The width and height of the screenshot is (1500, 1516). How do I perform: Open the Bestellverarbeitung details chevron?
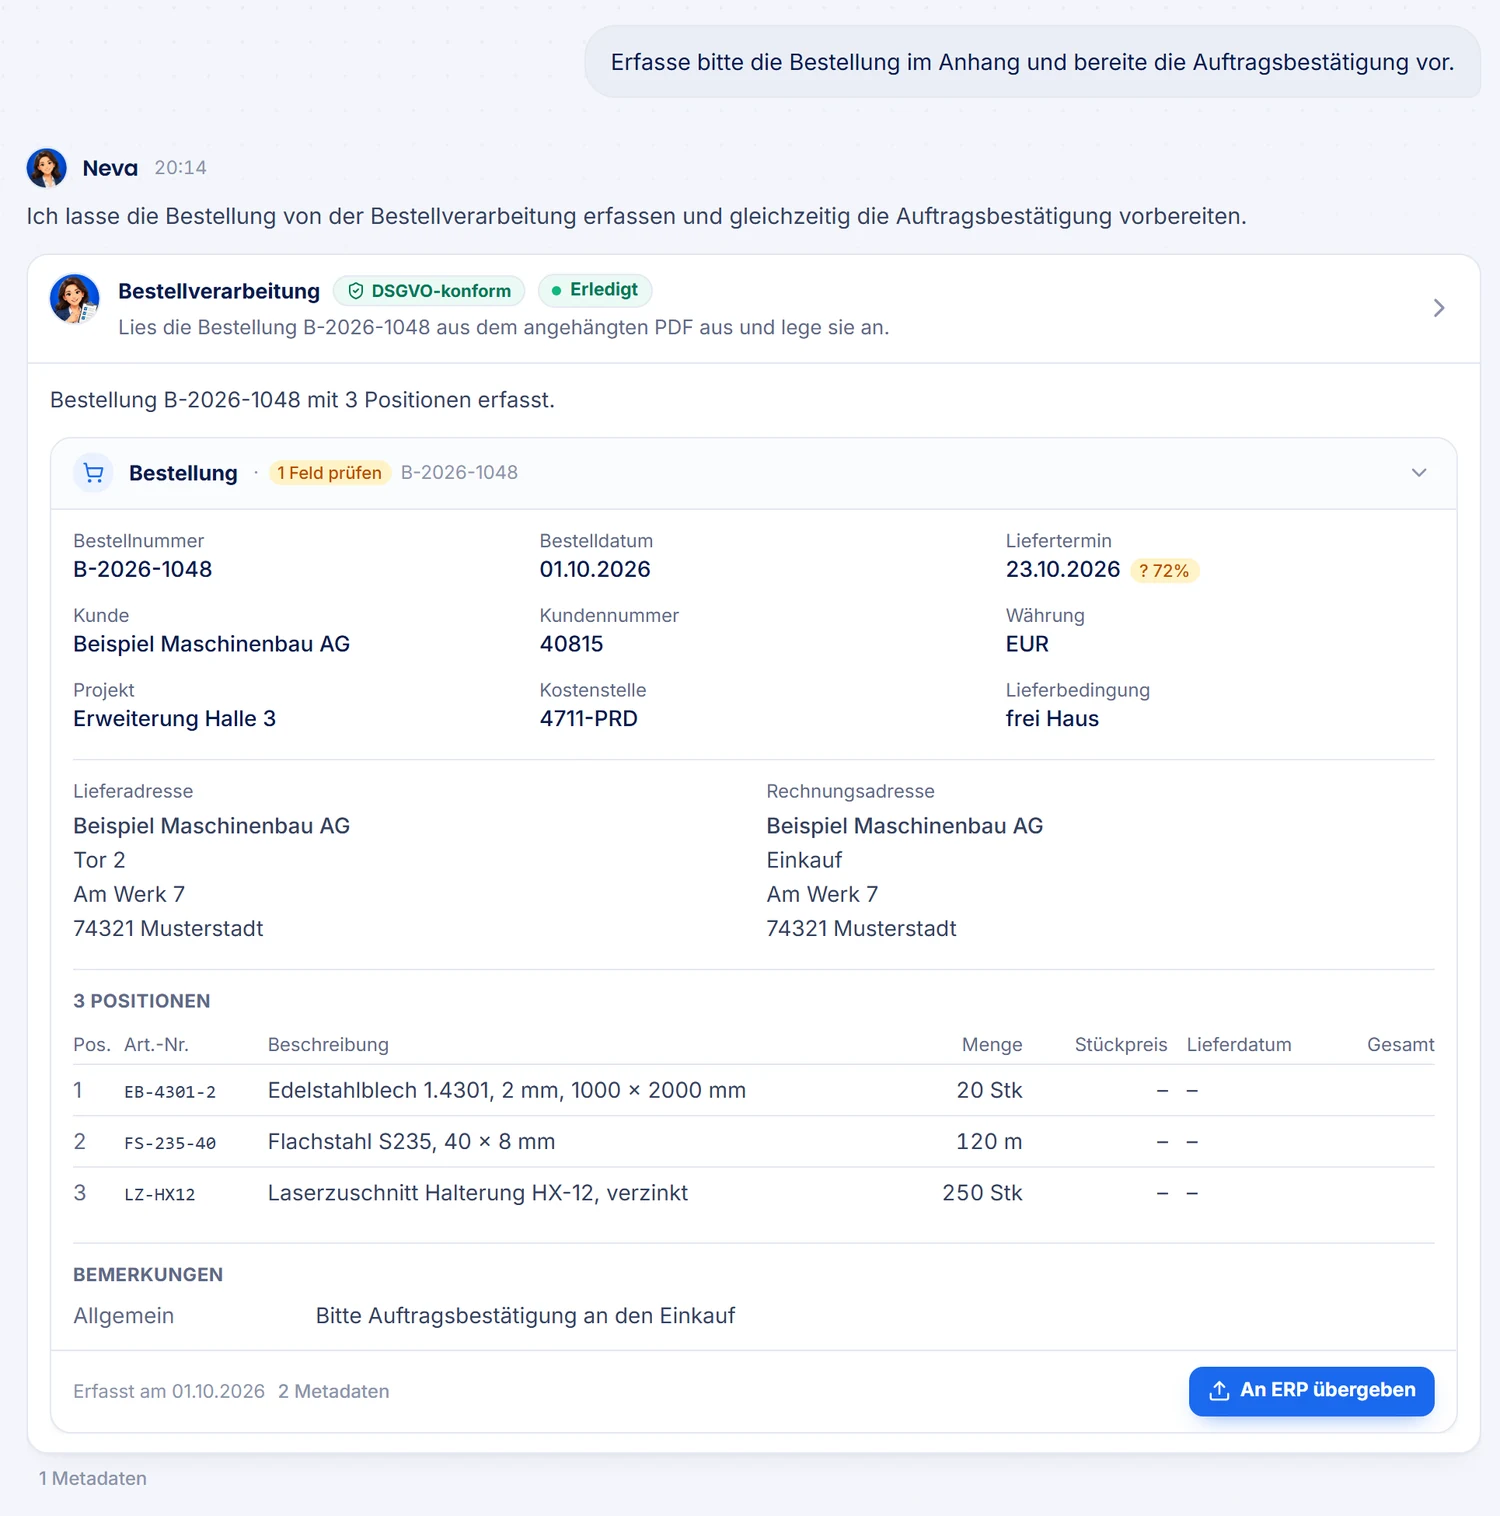click(x=1439, y=308)
